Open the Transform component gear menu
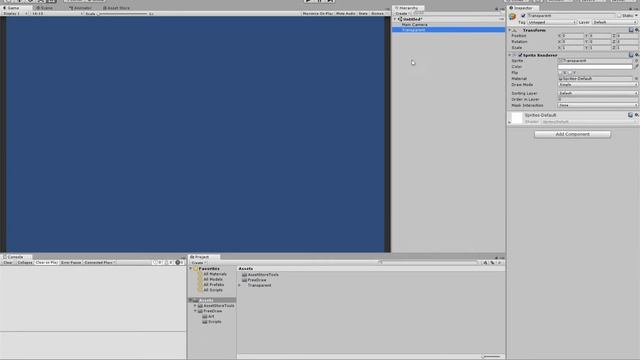 coord(636,30)
